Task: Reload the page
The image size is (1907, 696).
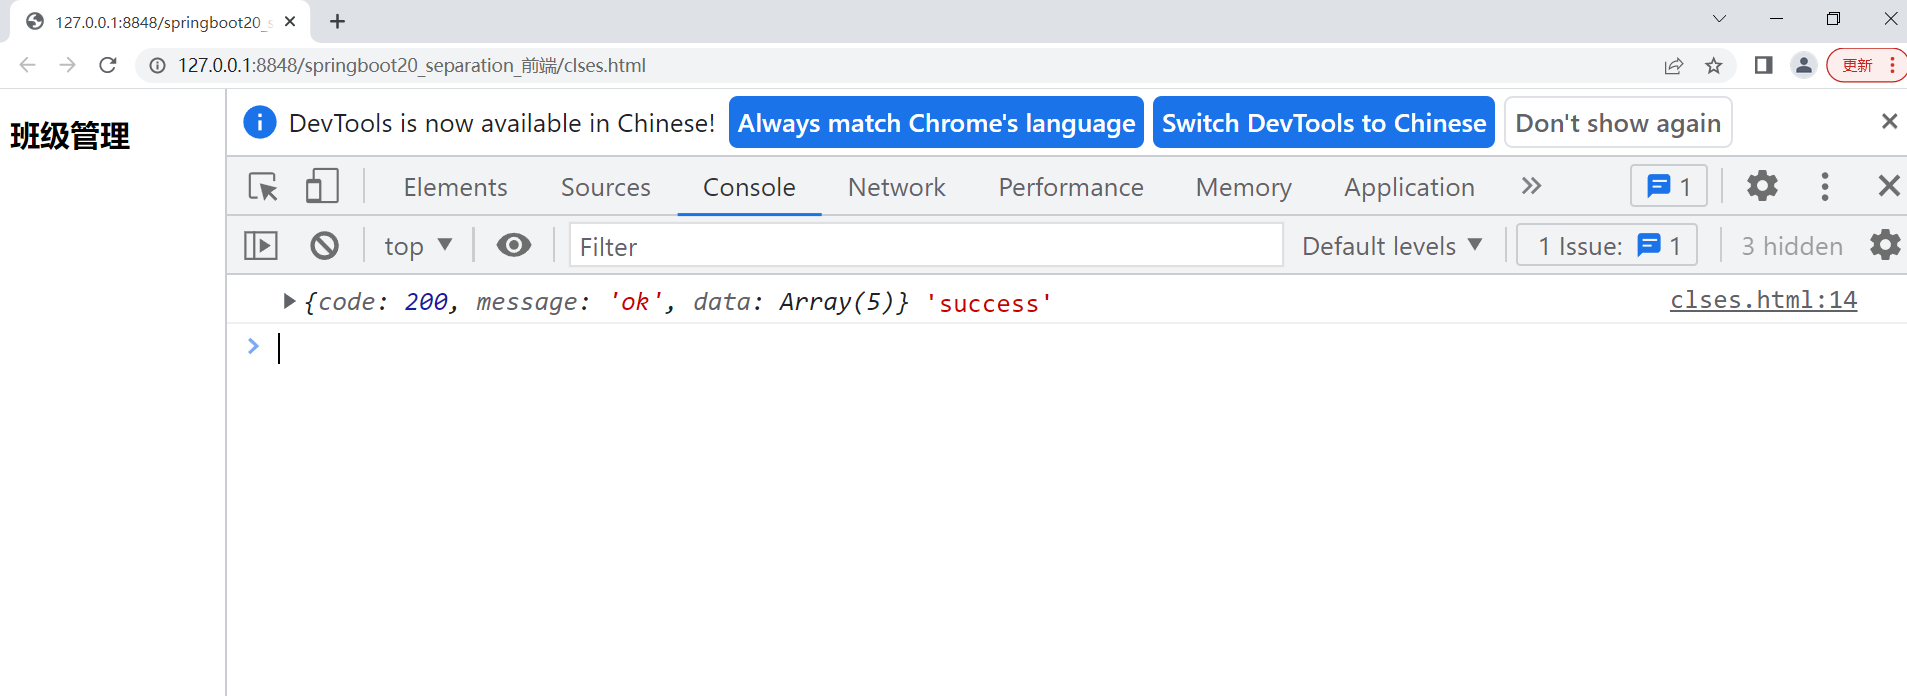Action: click(108, 65)
